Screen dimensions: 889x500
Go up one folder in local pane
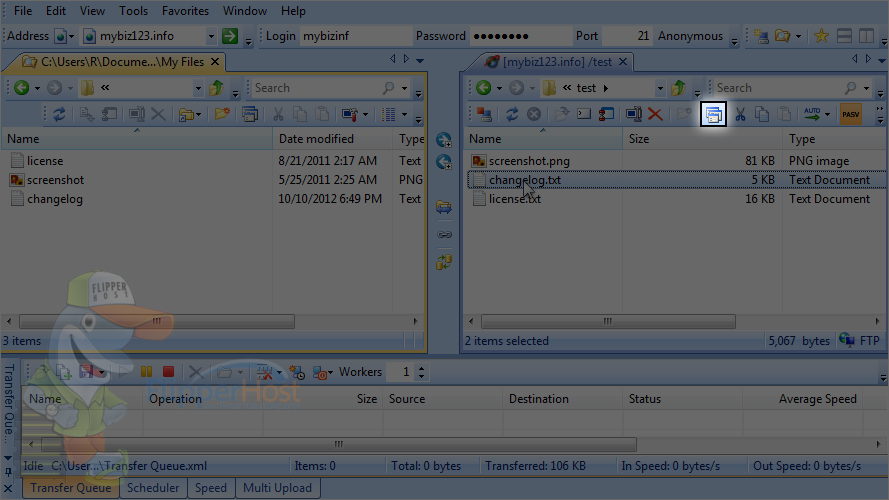point(216,88)
